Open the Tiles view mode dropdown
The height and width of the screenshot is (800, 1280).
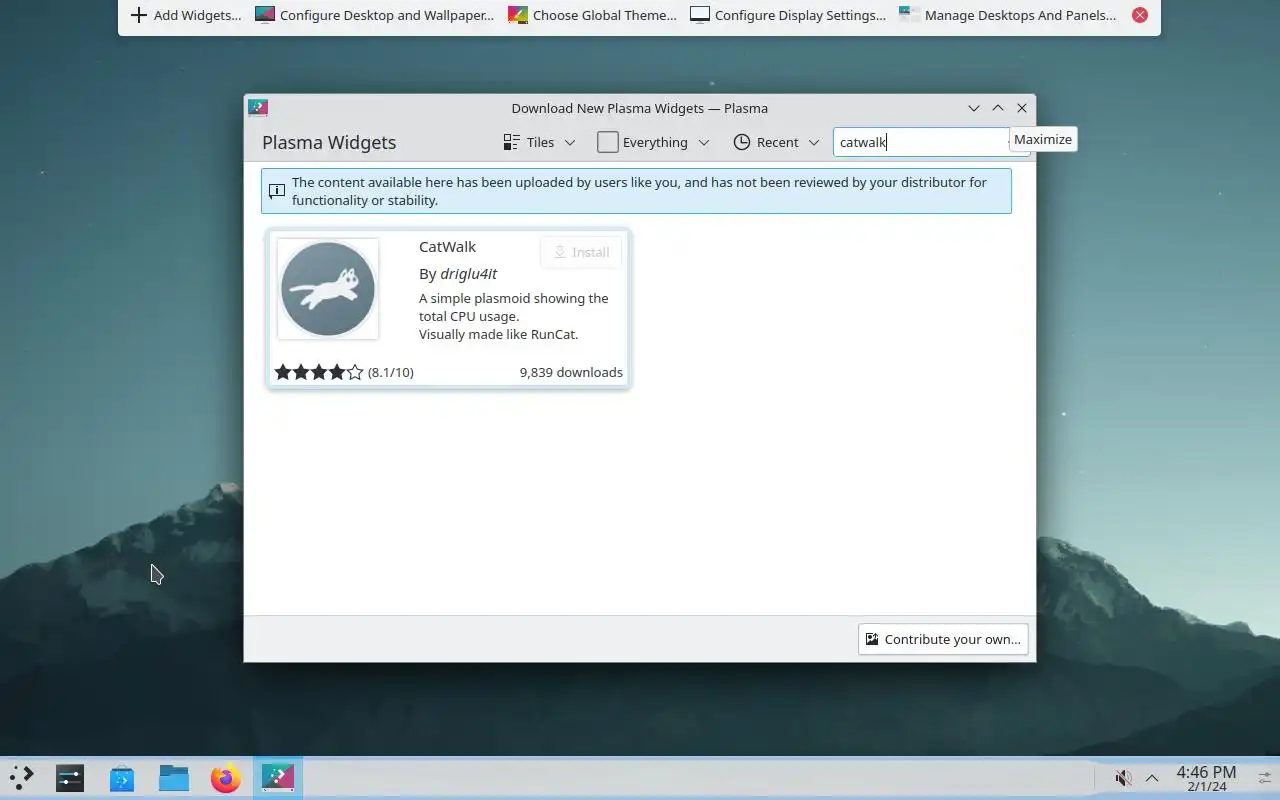pyautogui.click(x=540, y=142)
